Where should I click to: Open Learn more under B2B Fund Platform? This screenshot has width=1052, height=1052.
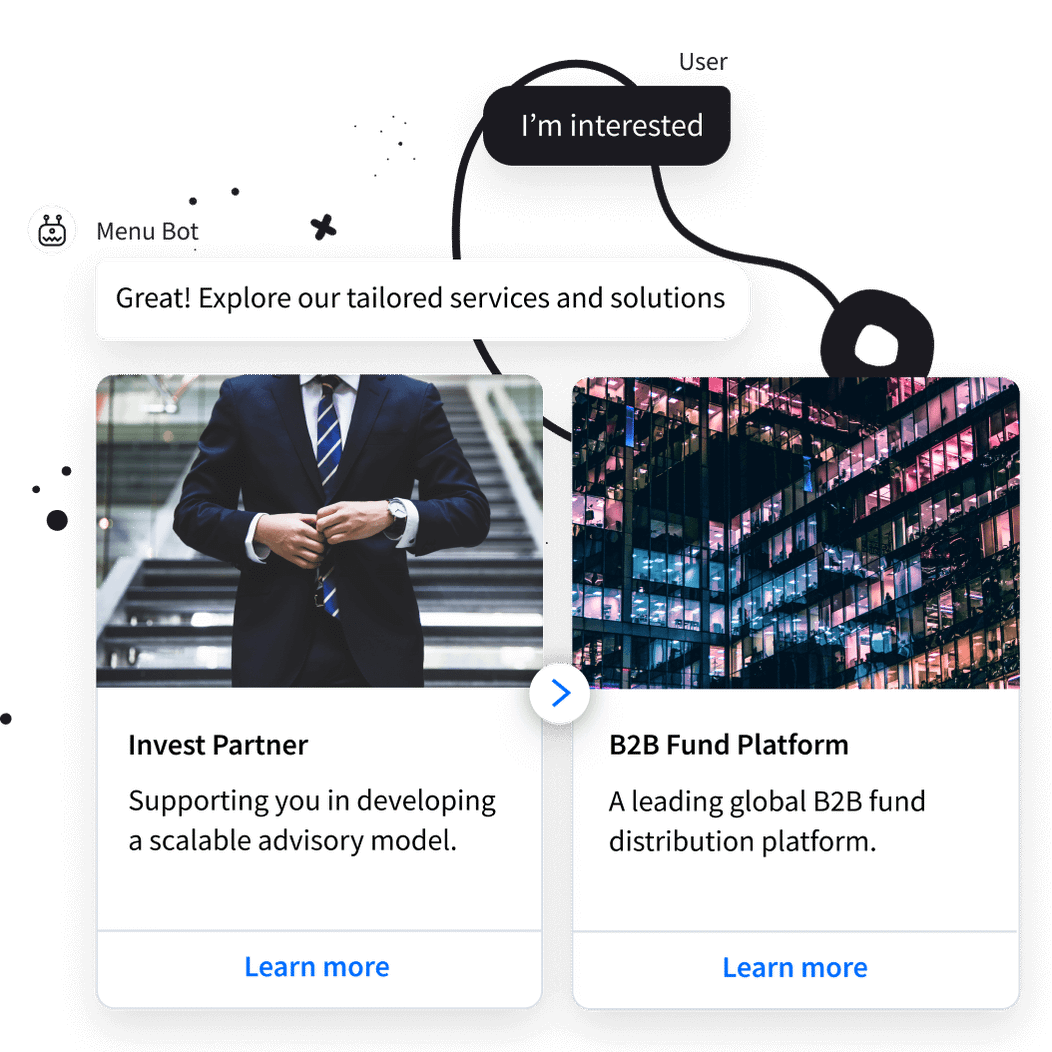795,967
